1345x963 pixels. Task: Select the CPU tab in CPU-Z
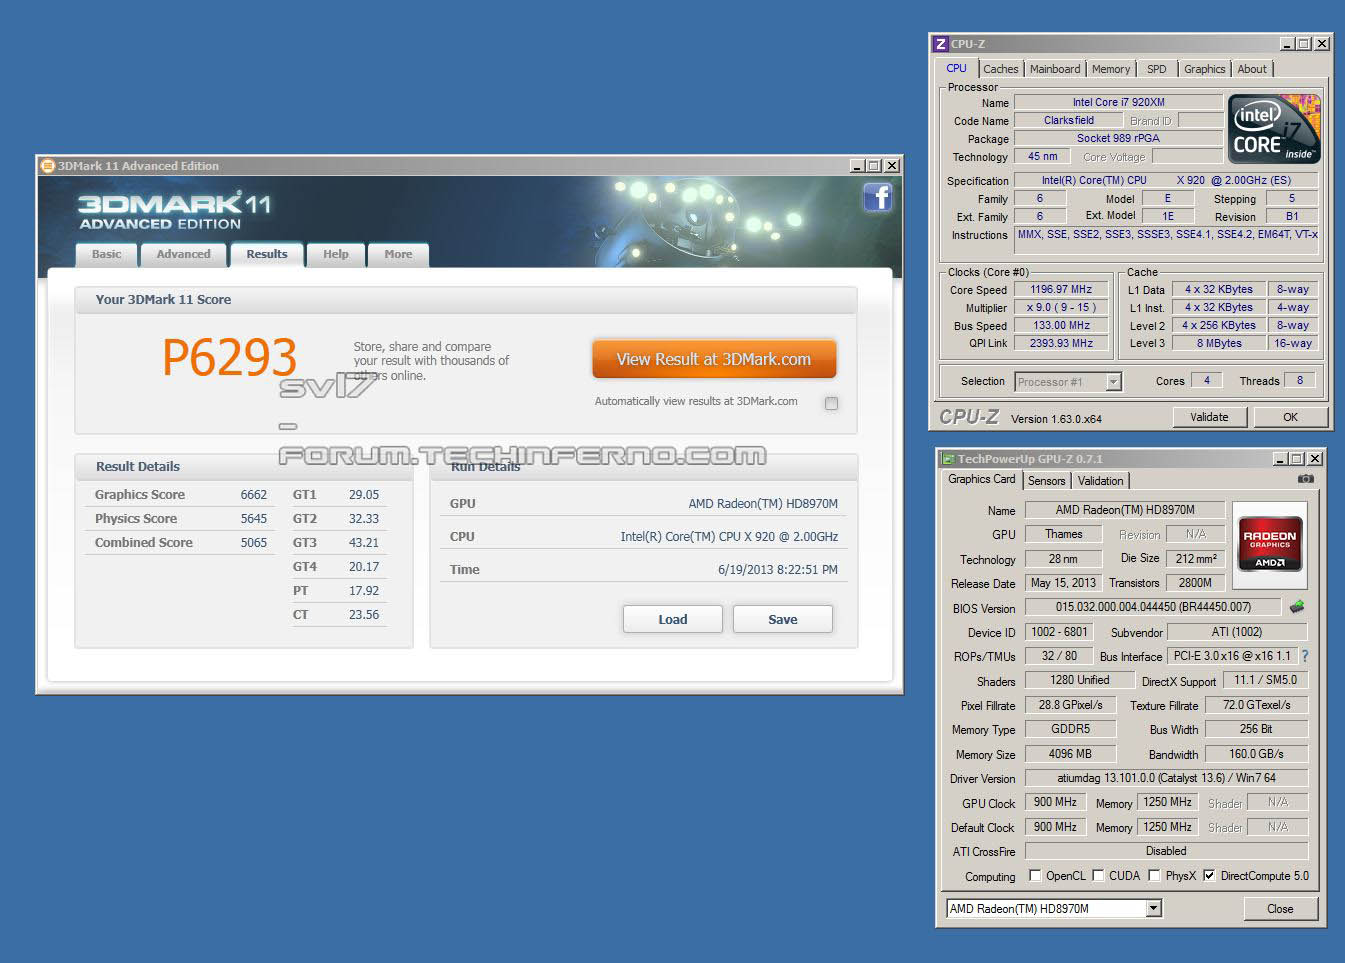coord(957,68)
